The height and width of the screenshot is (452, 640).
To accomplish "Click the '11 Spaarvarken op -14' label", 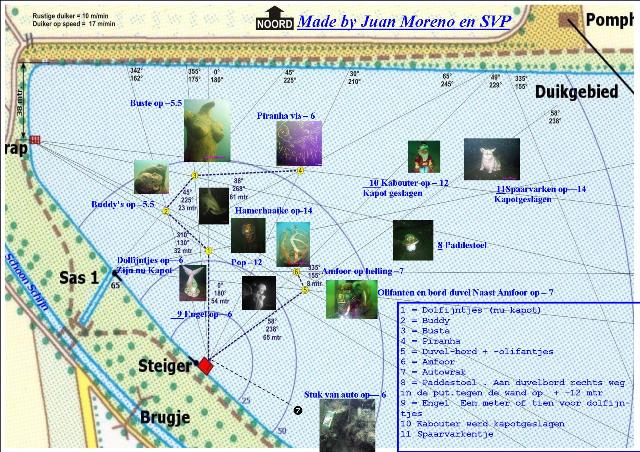I will [x=540, y=188].
